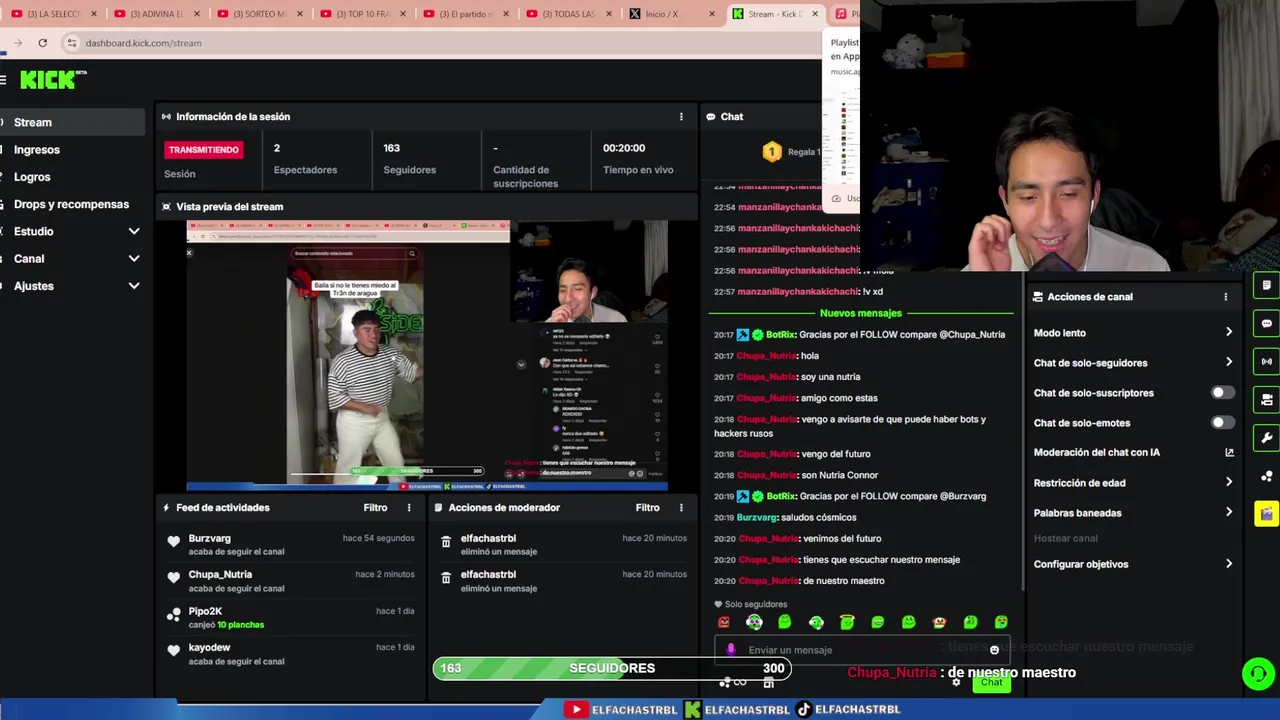Image resolution: width=1280 pixels, height=720 pixels.
Task: Click Burzvarg username in chat
Action: (x=756, y=518)
